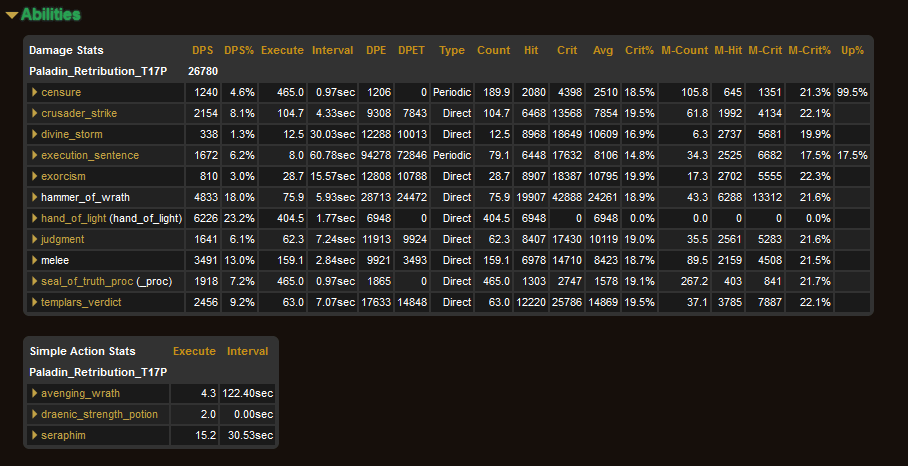Click the Crit% column header

pos(639,50)
